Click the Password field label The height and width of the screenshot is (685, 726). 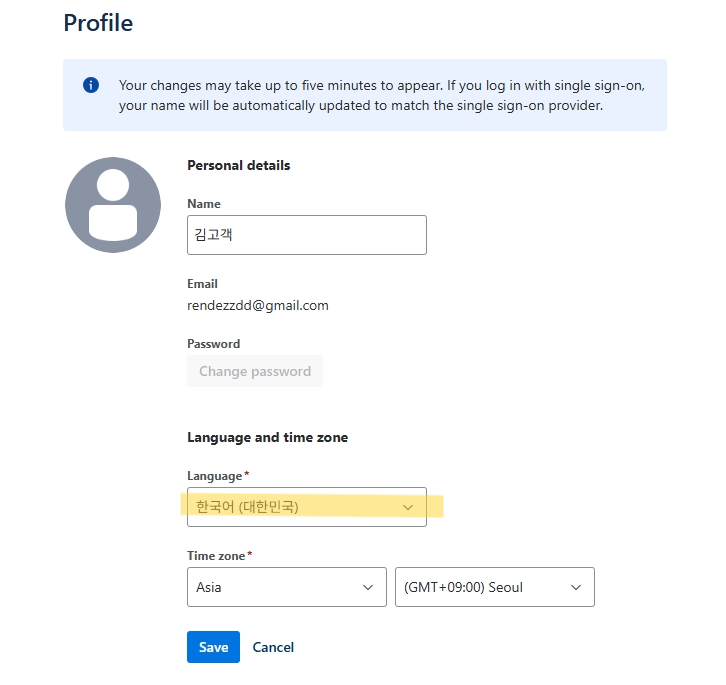pyautogui.click(x=213, y=344)
